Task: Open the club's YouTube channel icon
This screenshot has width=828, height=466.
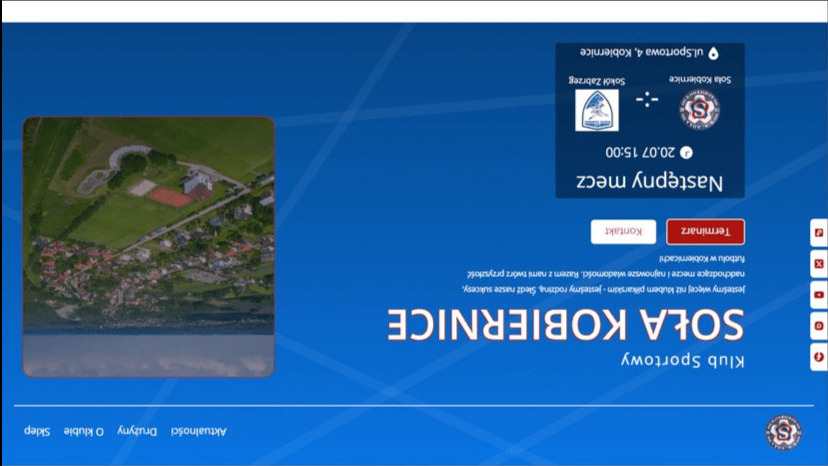Action: click(x=818, y=295)
